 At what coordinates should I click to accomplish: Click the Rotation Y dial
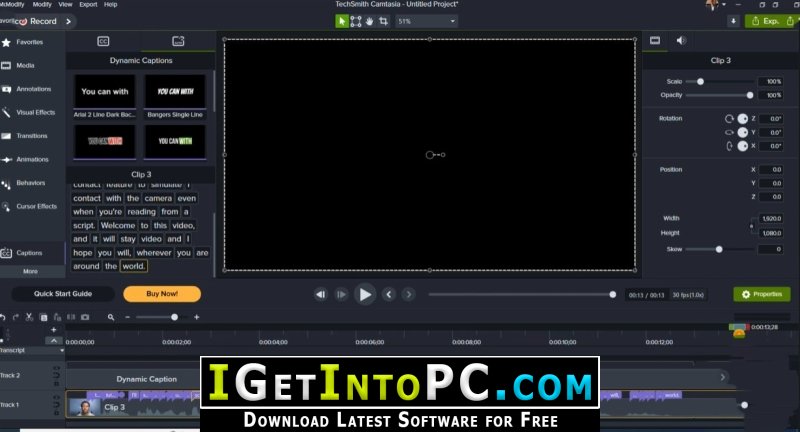742,132
